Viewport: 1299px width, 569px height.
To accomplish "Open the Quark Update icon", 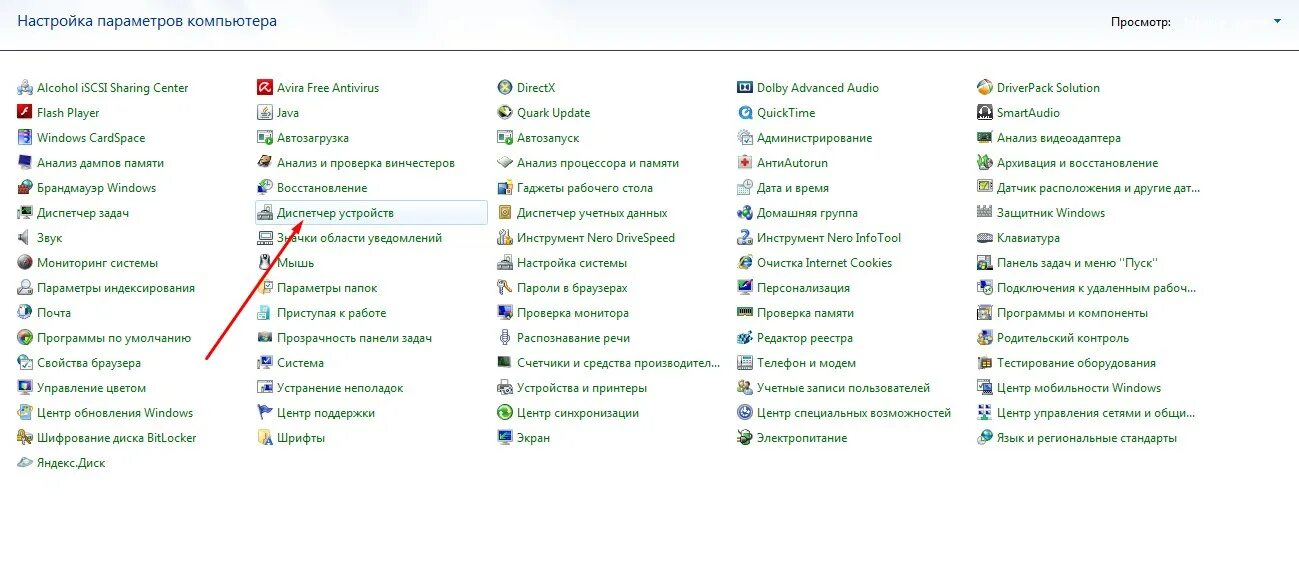I will pos(505,113).
